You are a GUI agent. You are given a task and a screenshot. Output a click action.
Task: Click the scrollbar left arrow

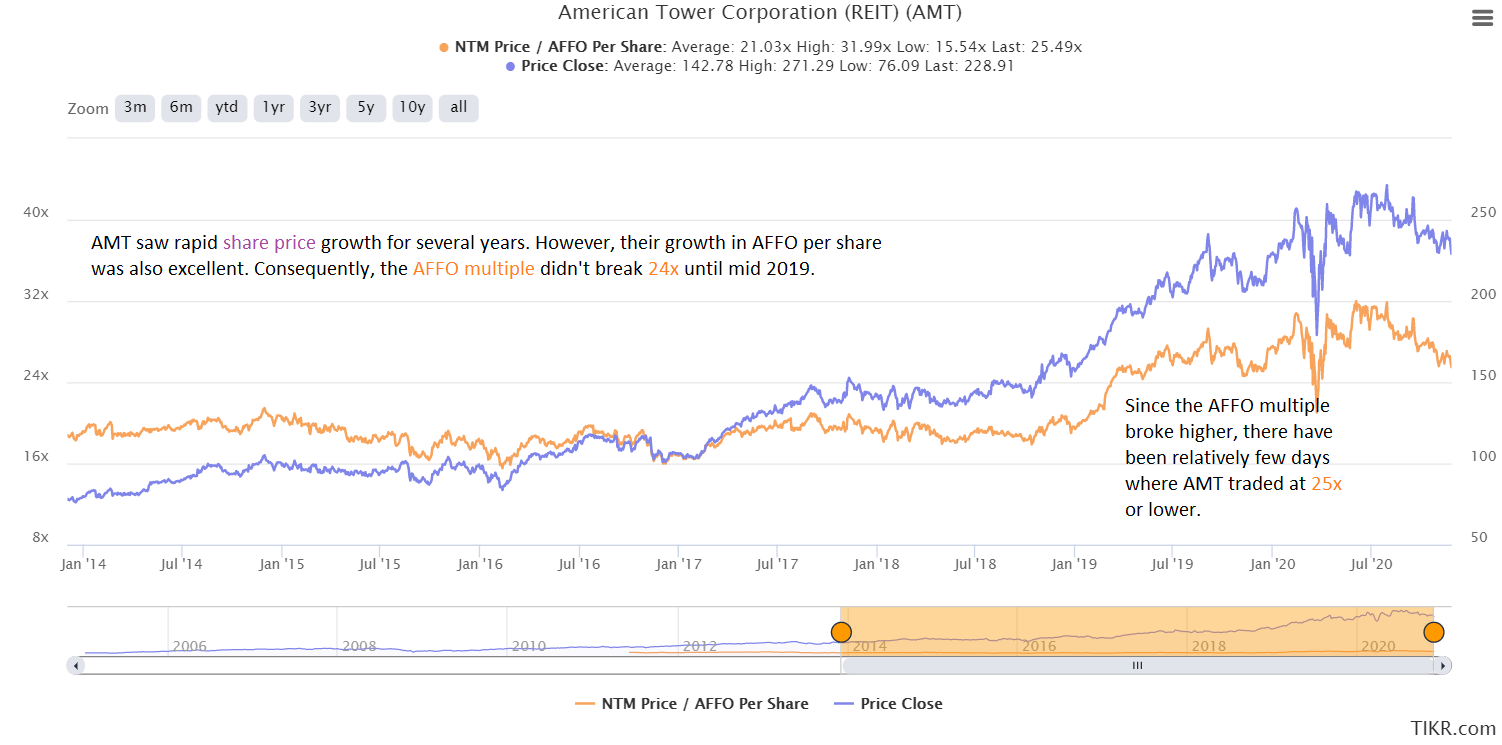74,665
